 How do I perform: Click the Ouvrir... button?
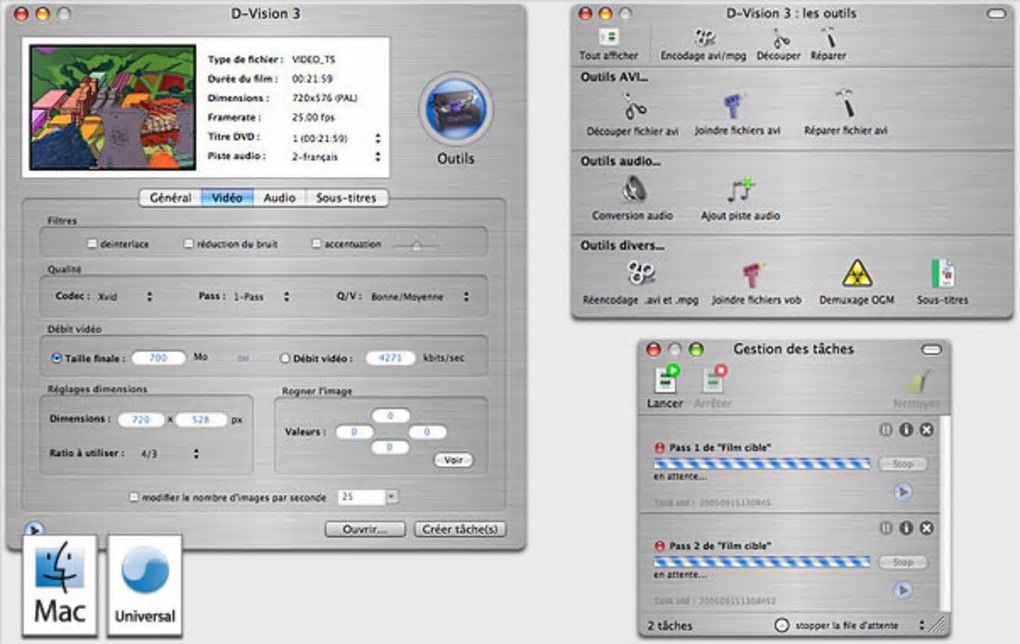[365, 530]
